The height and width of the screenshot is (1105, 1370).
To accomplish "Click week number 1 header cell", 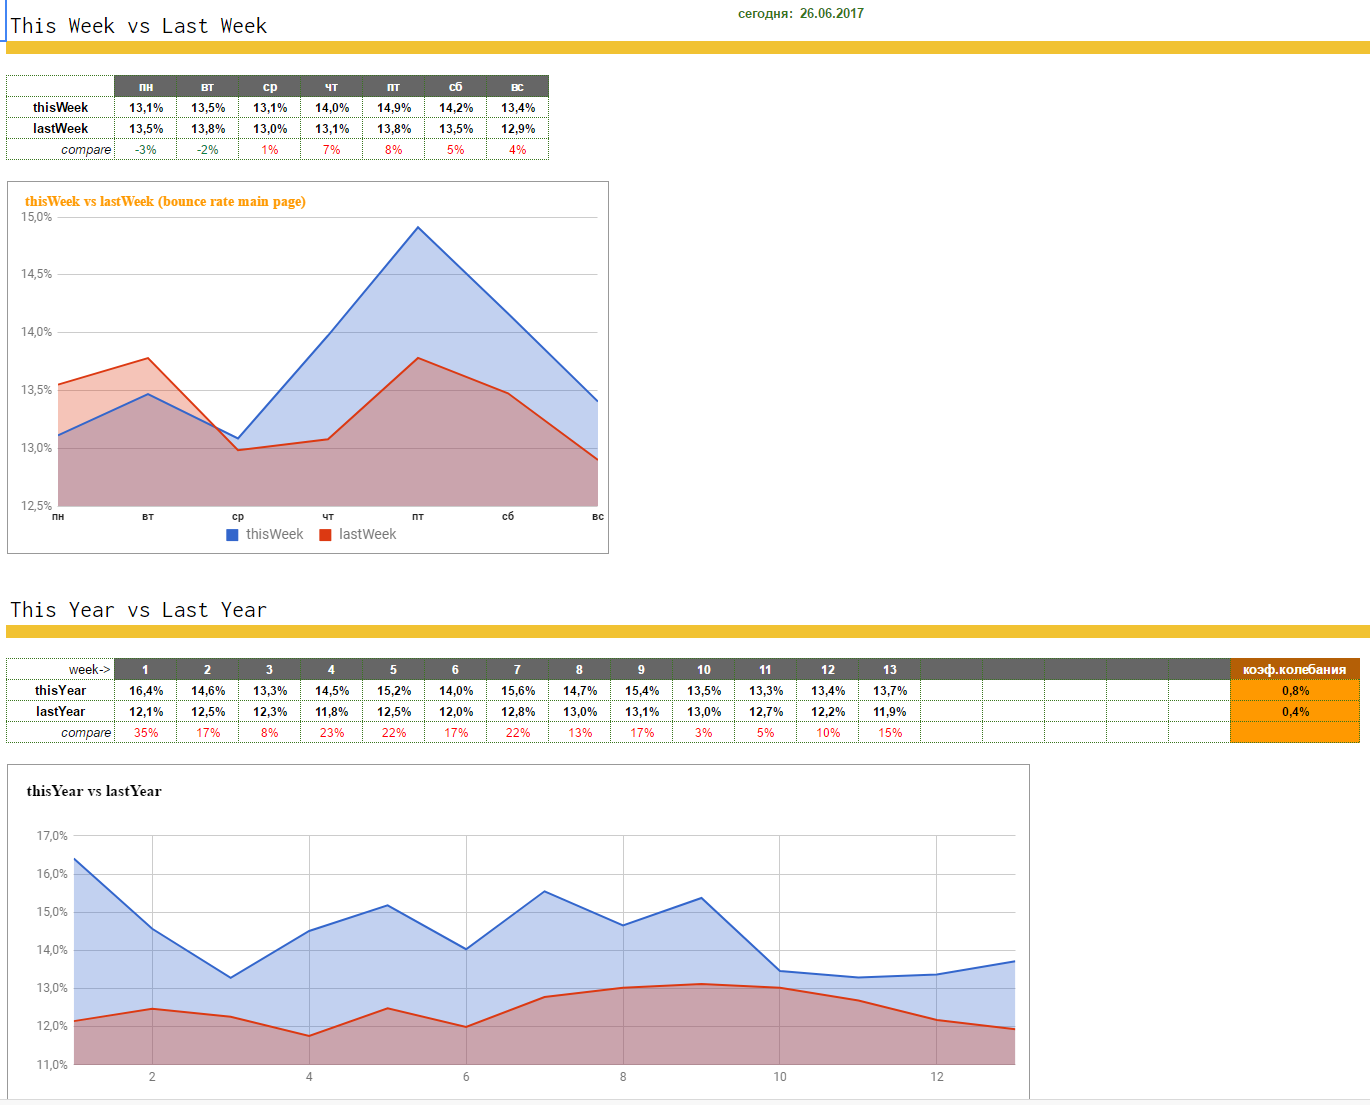I will 146,670.
